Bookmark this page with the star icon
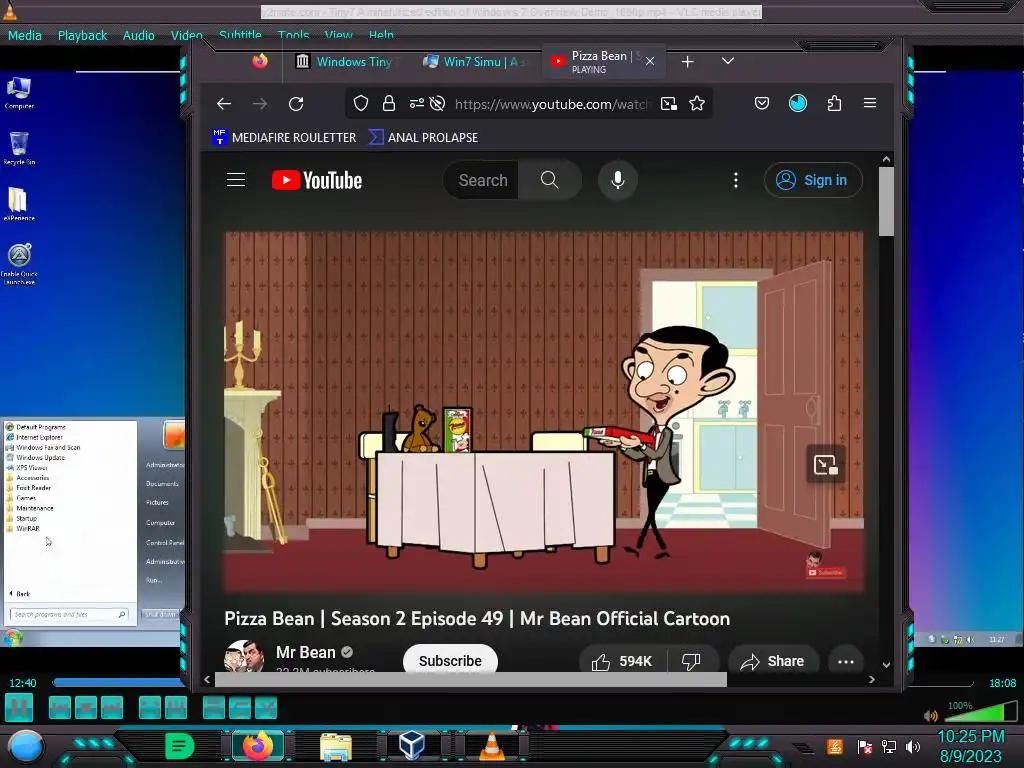1024x768 pixels. coord(697,103)
